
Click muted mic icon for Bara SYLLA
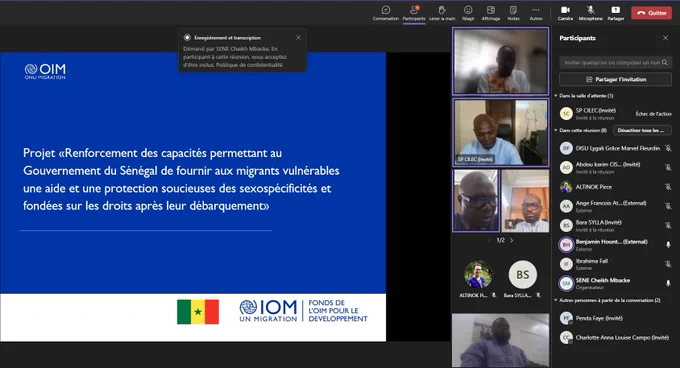[x=668, y=225]
